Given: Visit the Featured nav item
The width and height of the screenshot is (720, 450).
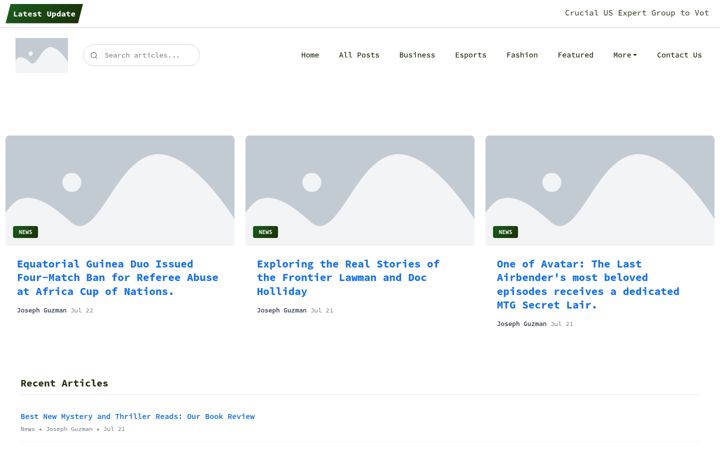Looking at the screenshot, I should coord(575,55).
